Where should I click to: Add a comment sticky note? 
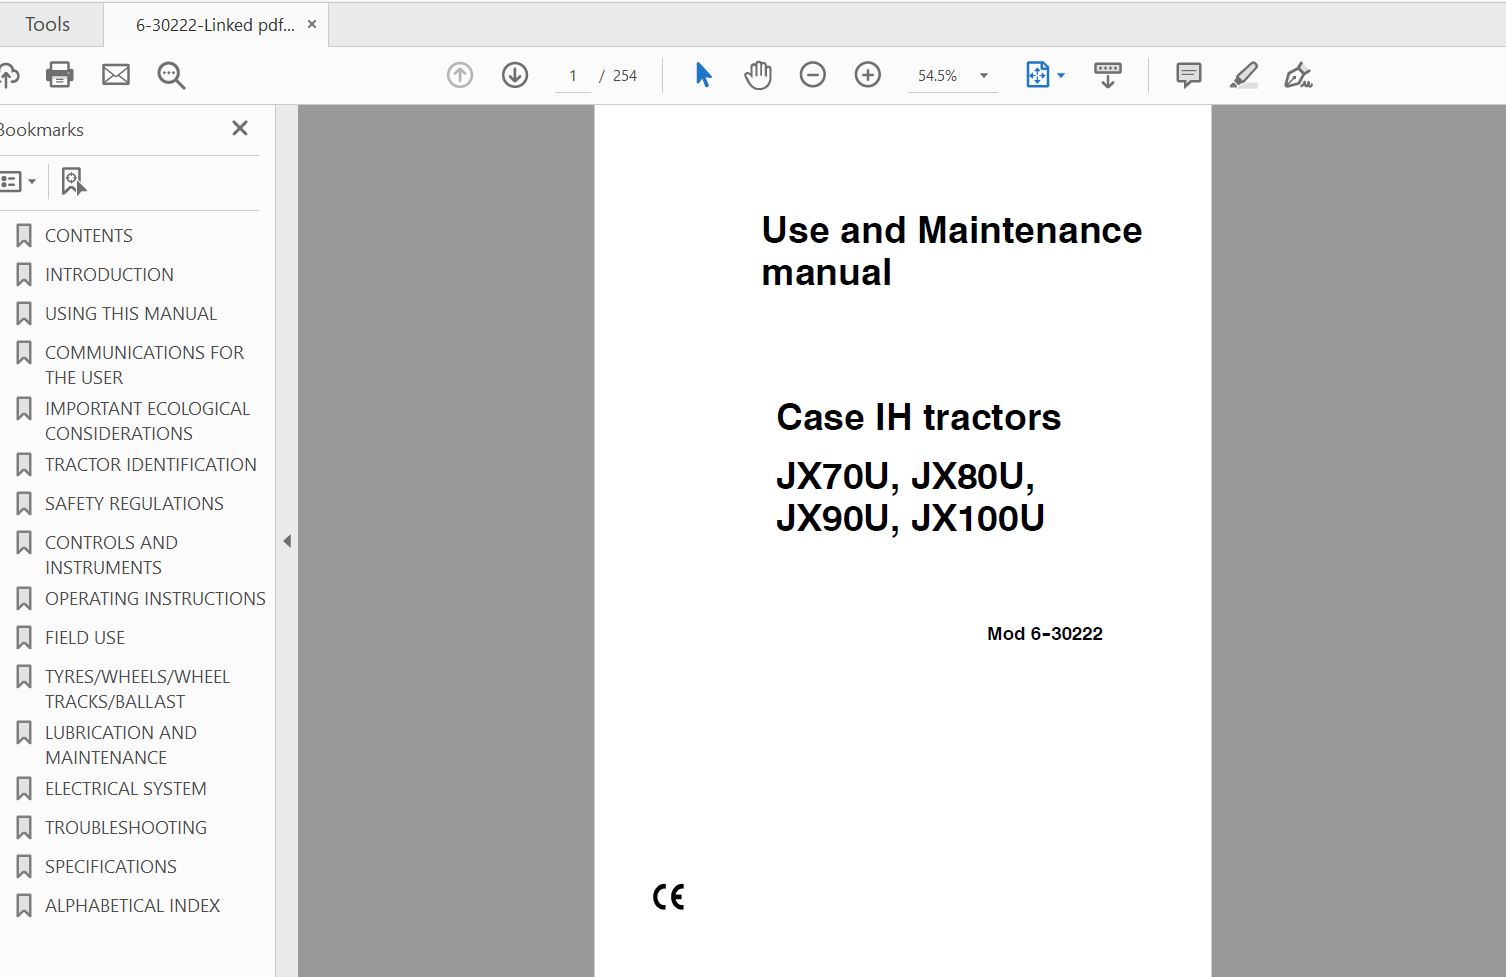coord(1189,75)
